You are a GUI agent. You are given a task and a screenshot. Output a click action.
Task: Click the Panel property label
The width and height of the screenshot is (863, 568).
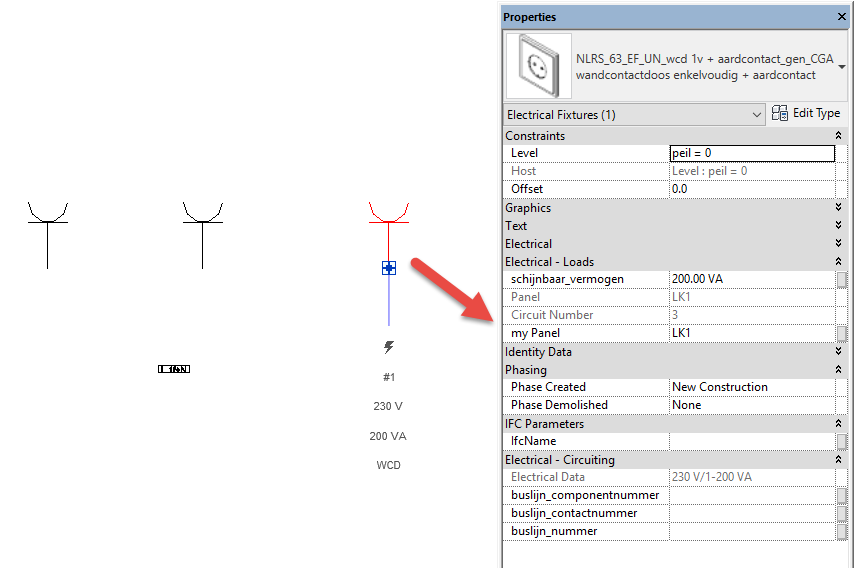click(x=525, y=297)
